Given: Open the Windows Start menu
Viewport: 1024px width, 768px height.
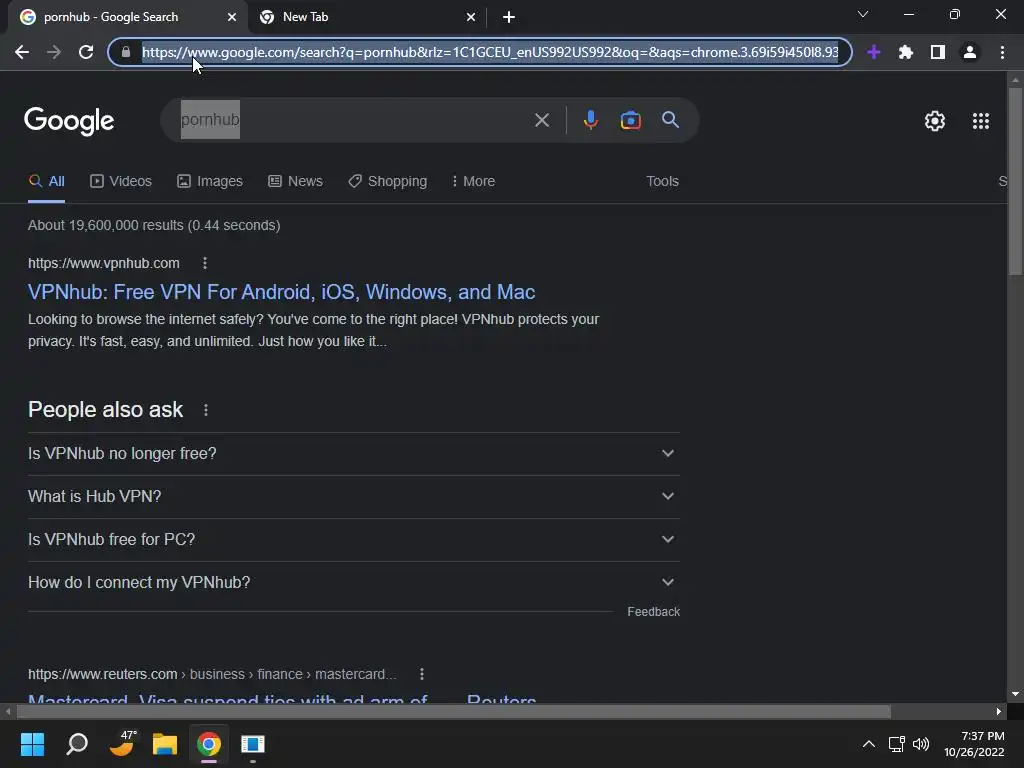Looking at the screenshot, I should [x=32, y=744].
